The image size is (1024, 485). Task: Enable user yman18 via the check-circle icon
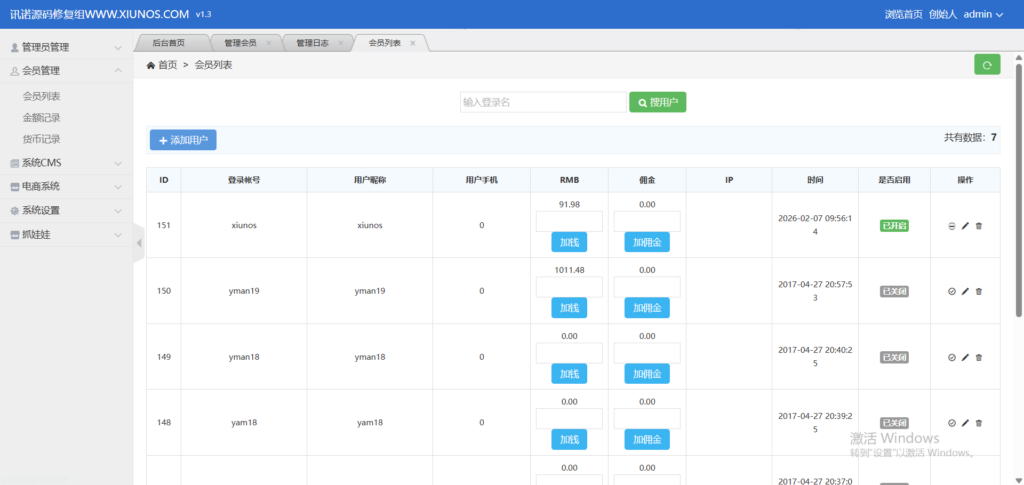click(951, 358)
